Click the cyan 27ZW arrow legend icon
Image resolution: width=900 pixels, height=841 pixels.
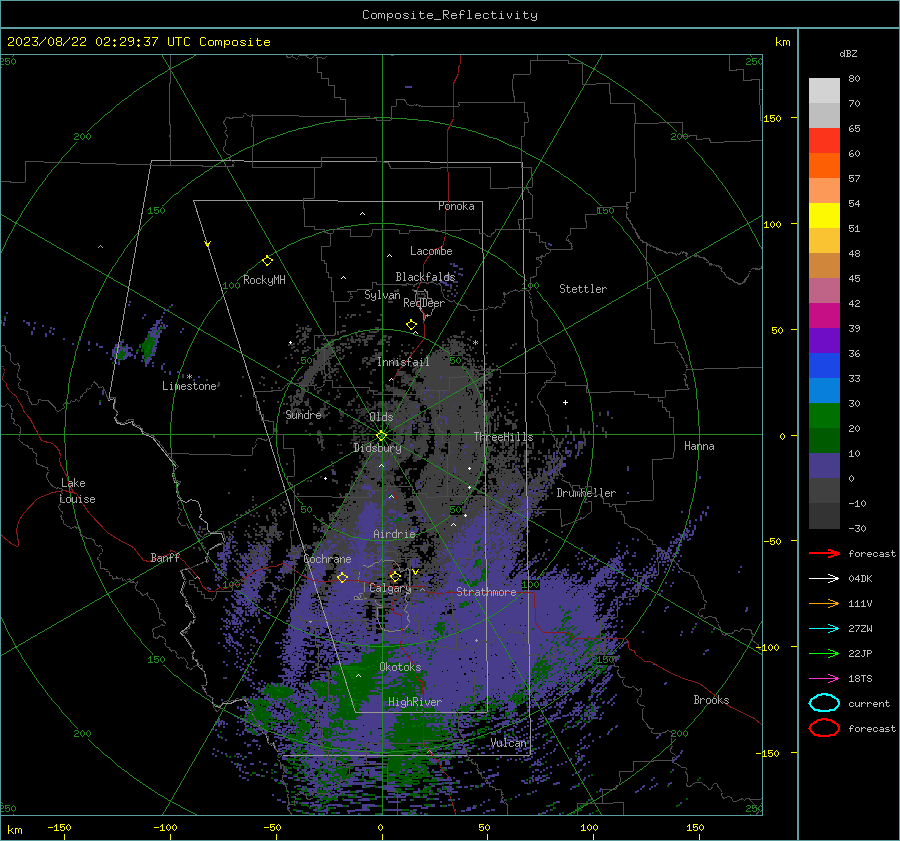pyautogui.click(x=824, y=629)
